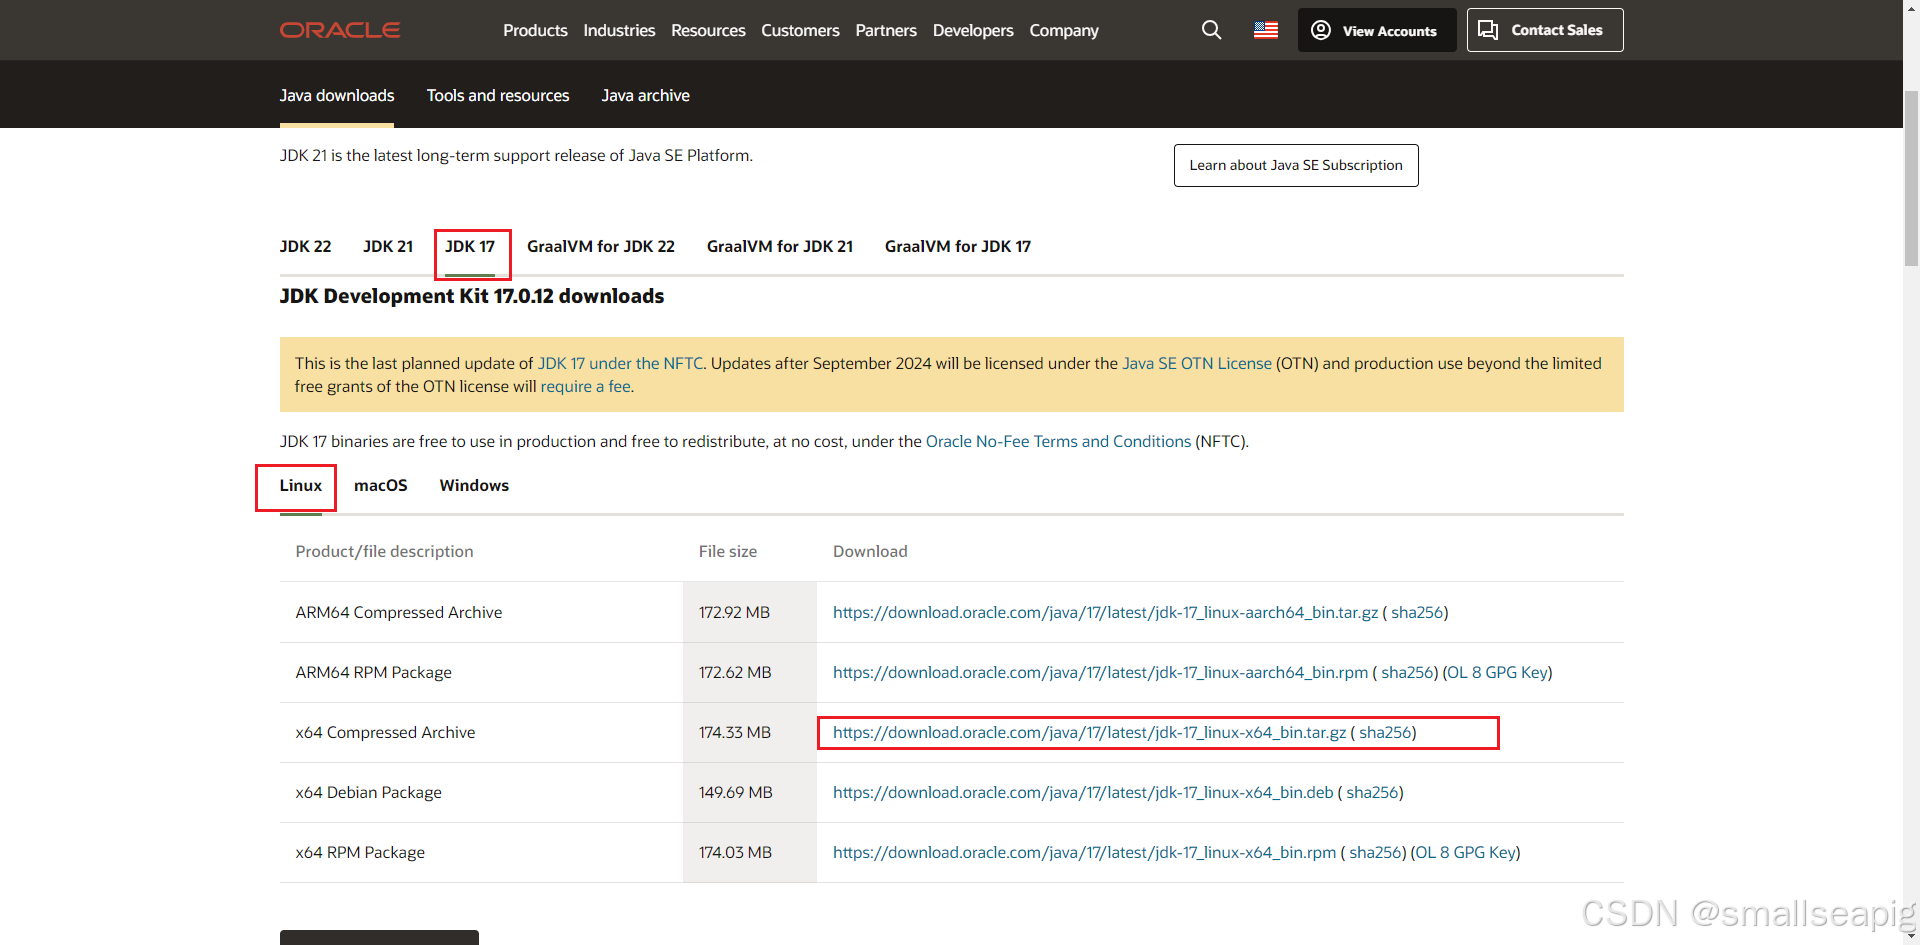Click the page vertical scrollbar thumb

[1911, 178]
